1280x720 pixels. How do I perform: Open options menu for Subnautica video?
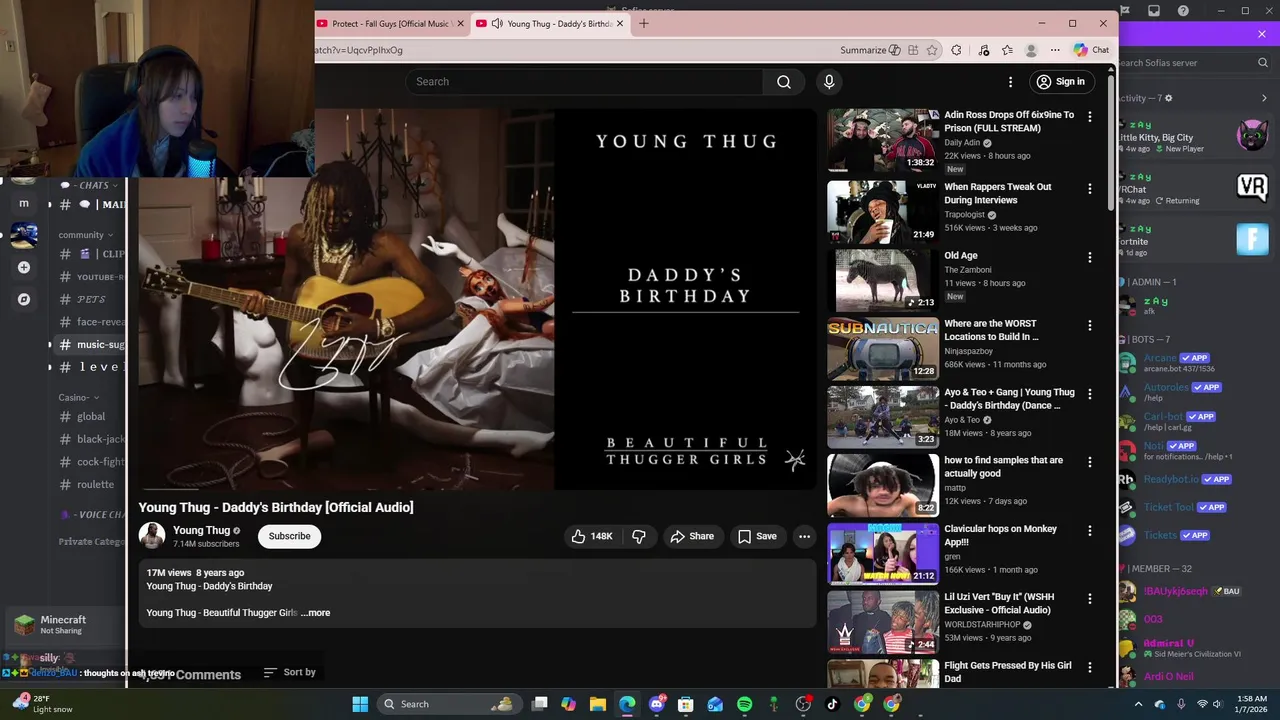tap(1089, 325)
